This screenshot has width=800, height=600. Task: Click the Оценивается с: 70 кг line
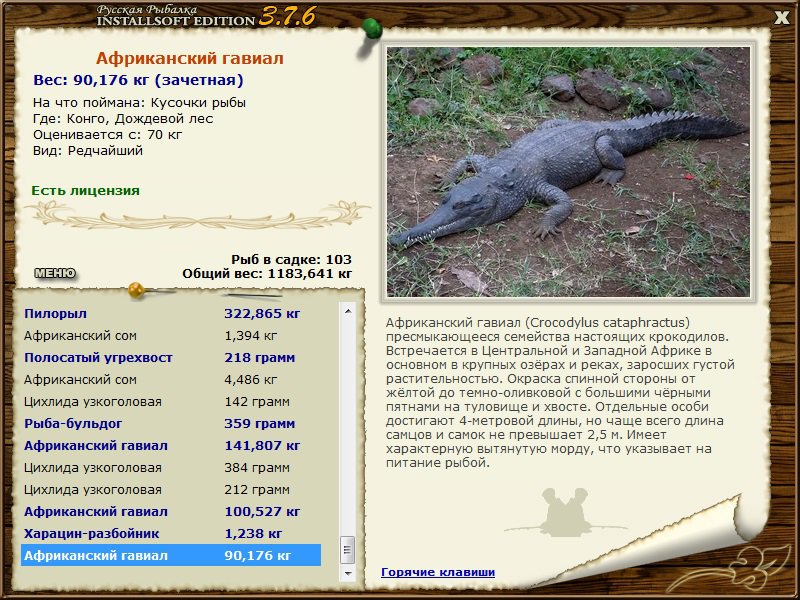[x=107, y=135]
